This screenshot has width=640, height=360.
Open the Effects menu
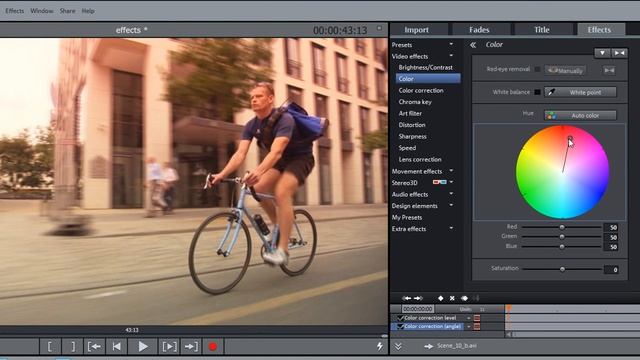(15, 11)
